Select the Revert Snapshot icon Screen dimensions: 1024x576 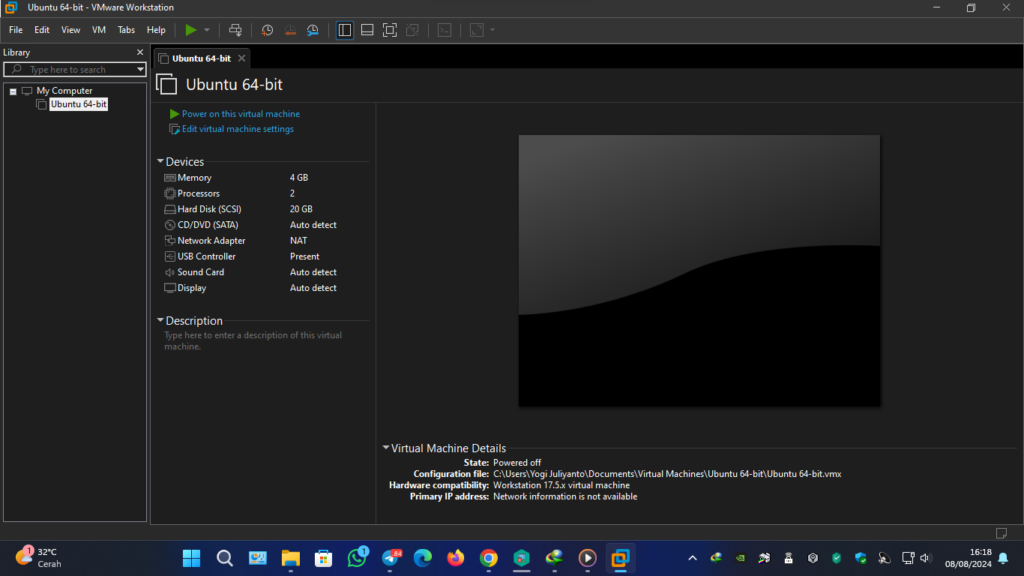pos(290,30)
